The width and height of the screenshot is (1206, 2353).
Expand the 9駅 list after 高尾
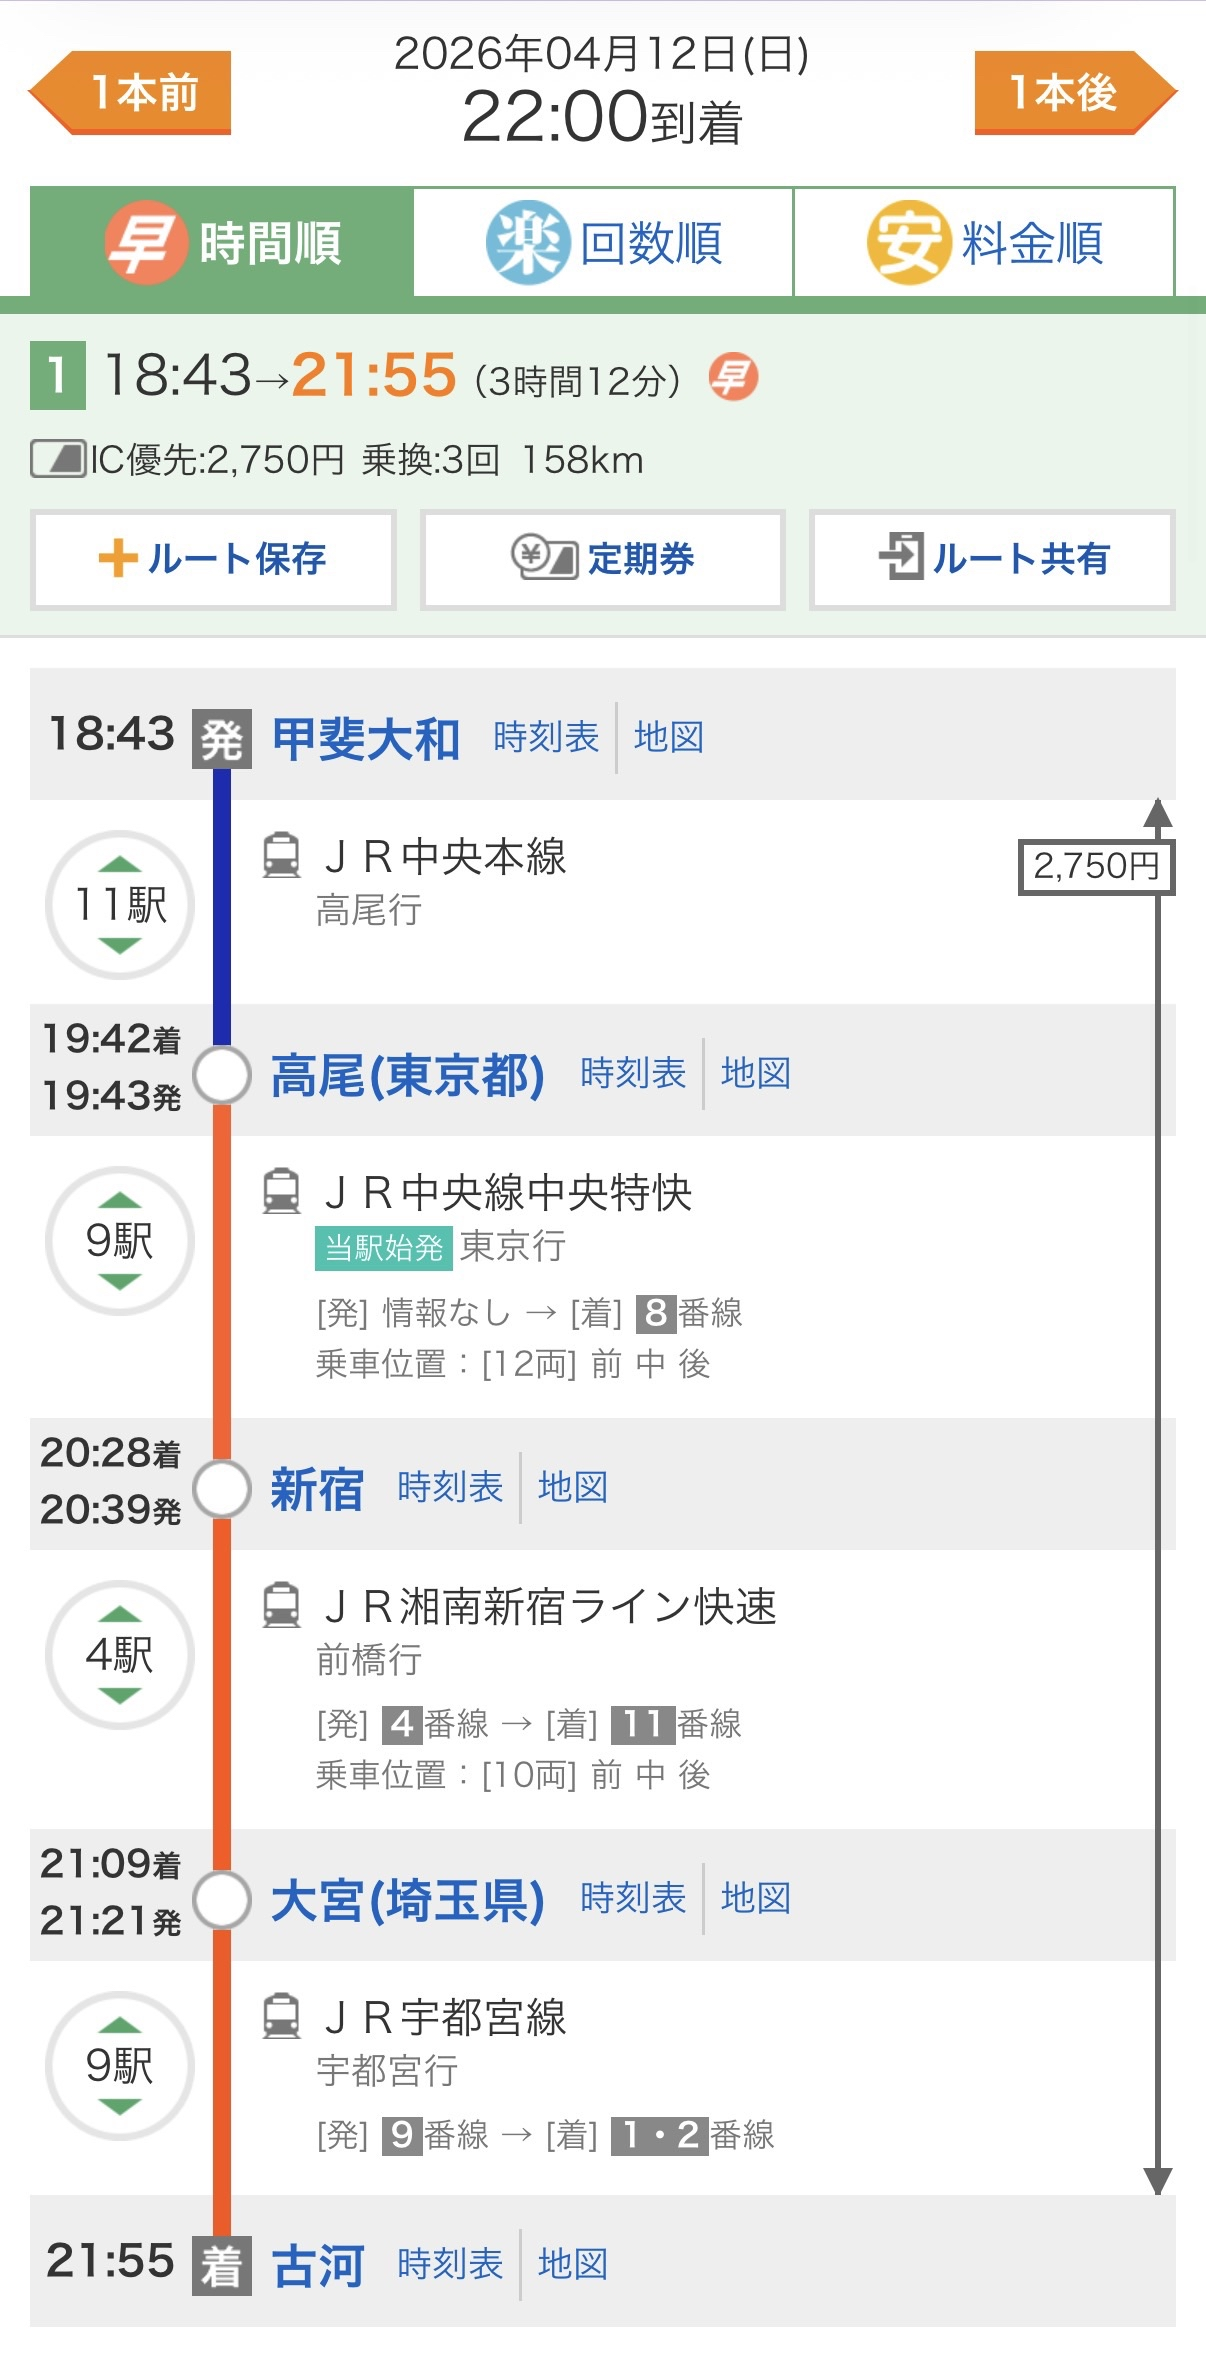(x=120, y=1241)
